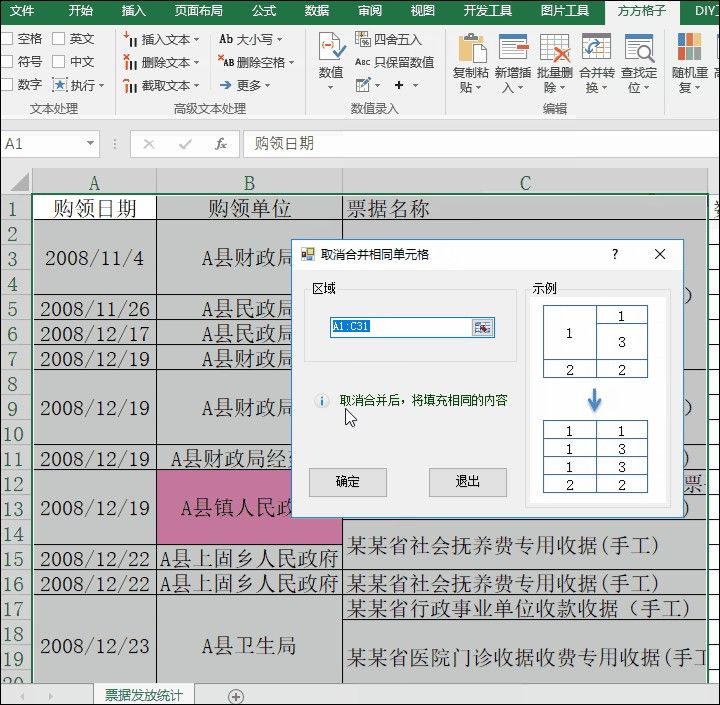The image size is (720, 705).
Task: Open the Name Box dropdown arrow
Action: [90, 143]
